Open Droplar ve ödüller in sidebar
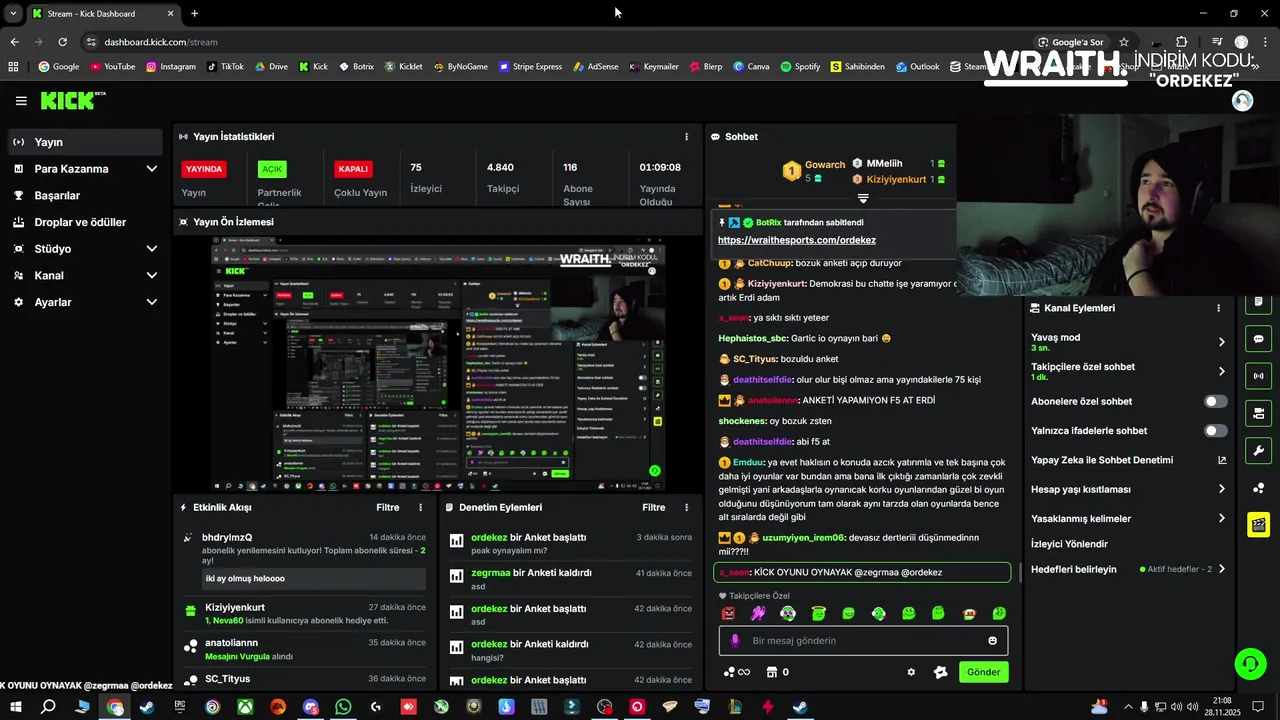This screenshot has width=1280, height=720. [85, 222]
